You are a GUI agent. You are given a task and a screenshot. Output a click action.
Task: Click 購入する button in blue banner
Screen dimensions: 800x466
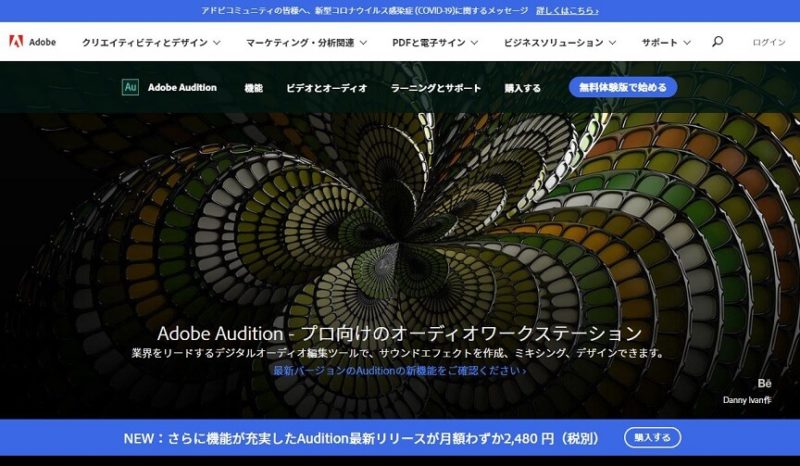click(x=653, y=437)
